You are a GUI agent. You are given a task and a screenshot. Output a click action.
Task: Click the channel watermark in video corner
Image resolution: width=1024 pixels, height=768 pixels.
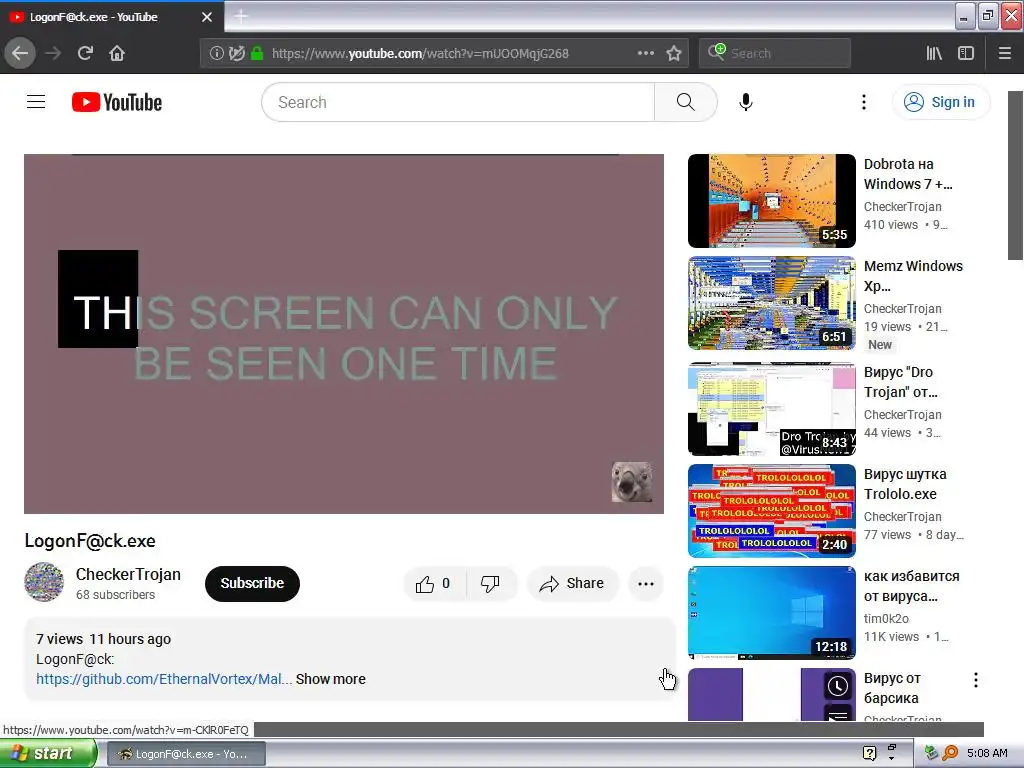[x=632, y=483]
